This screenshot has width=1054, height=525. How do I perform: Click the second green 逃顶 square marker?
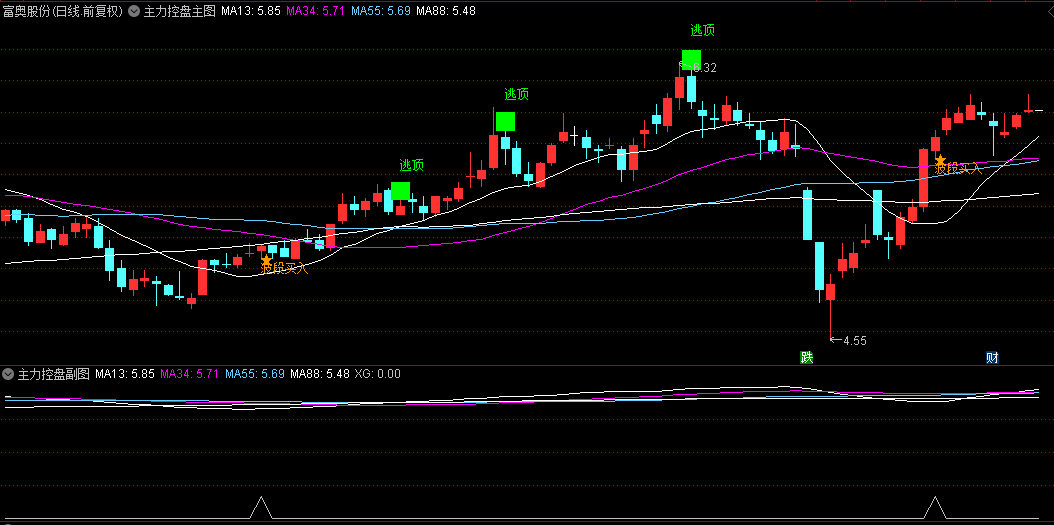[x=505, y=121]
